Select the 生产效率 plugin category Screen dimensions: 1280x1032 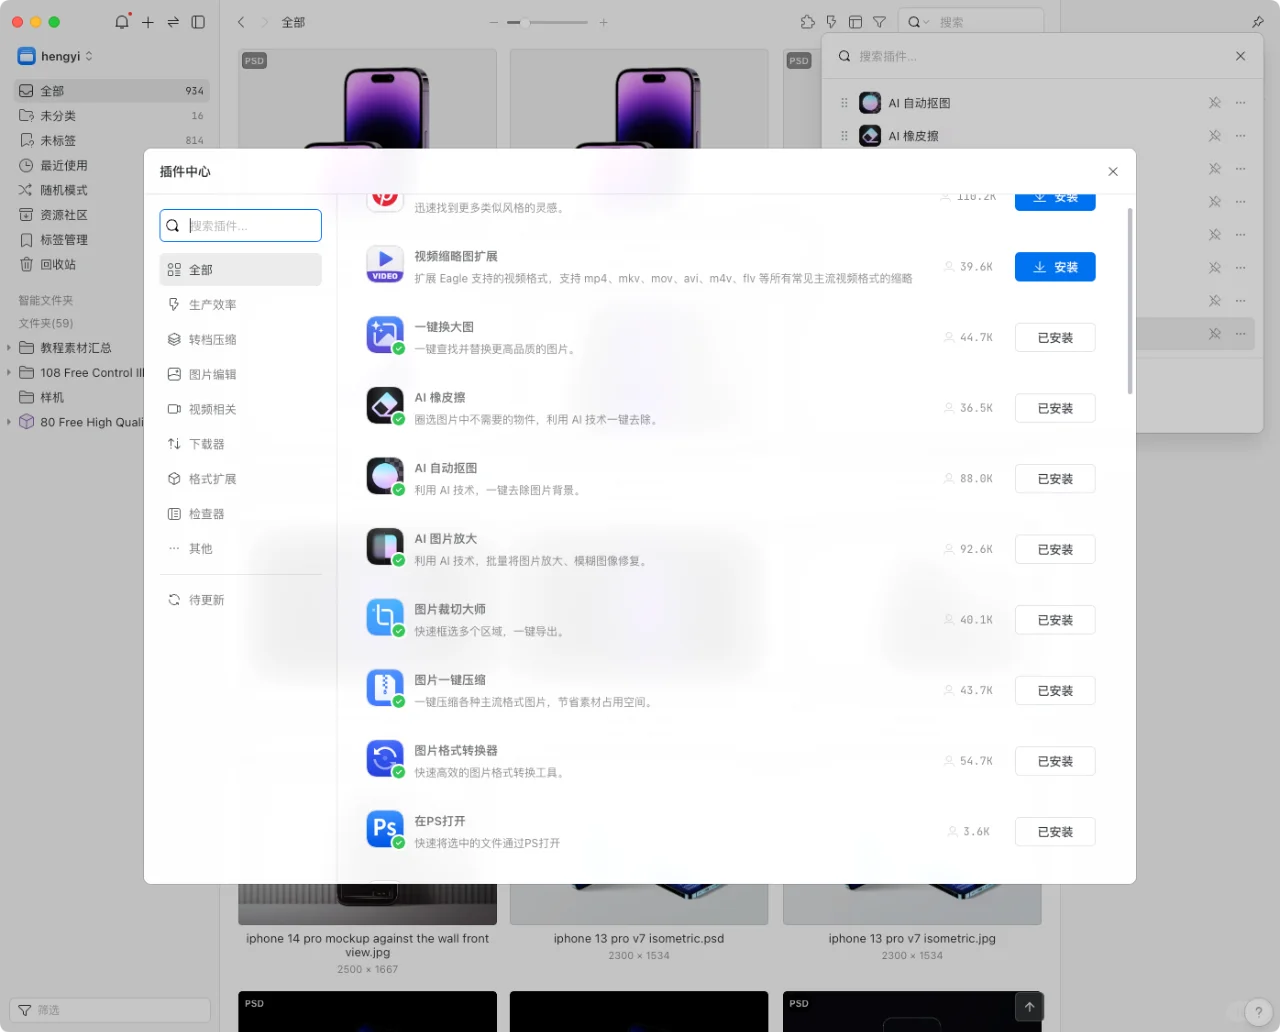click(x=240, y=305)
